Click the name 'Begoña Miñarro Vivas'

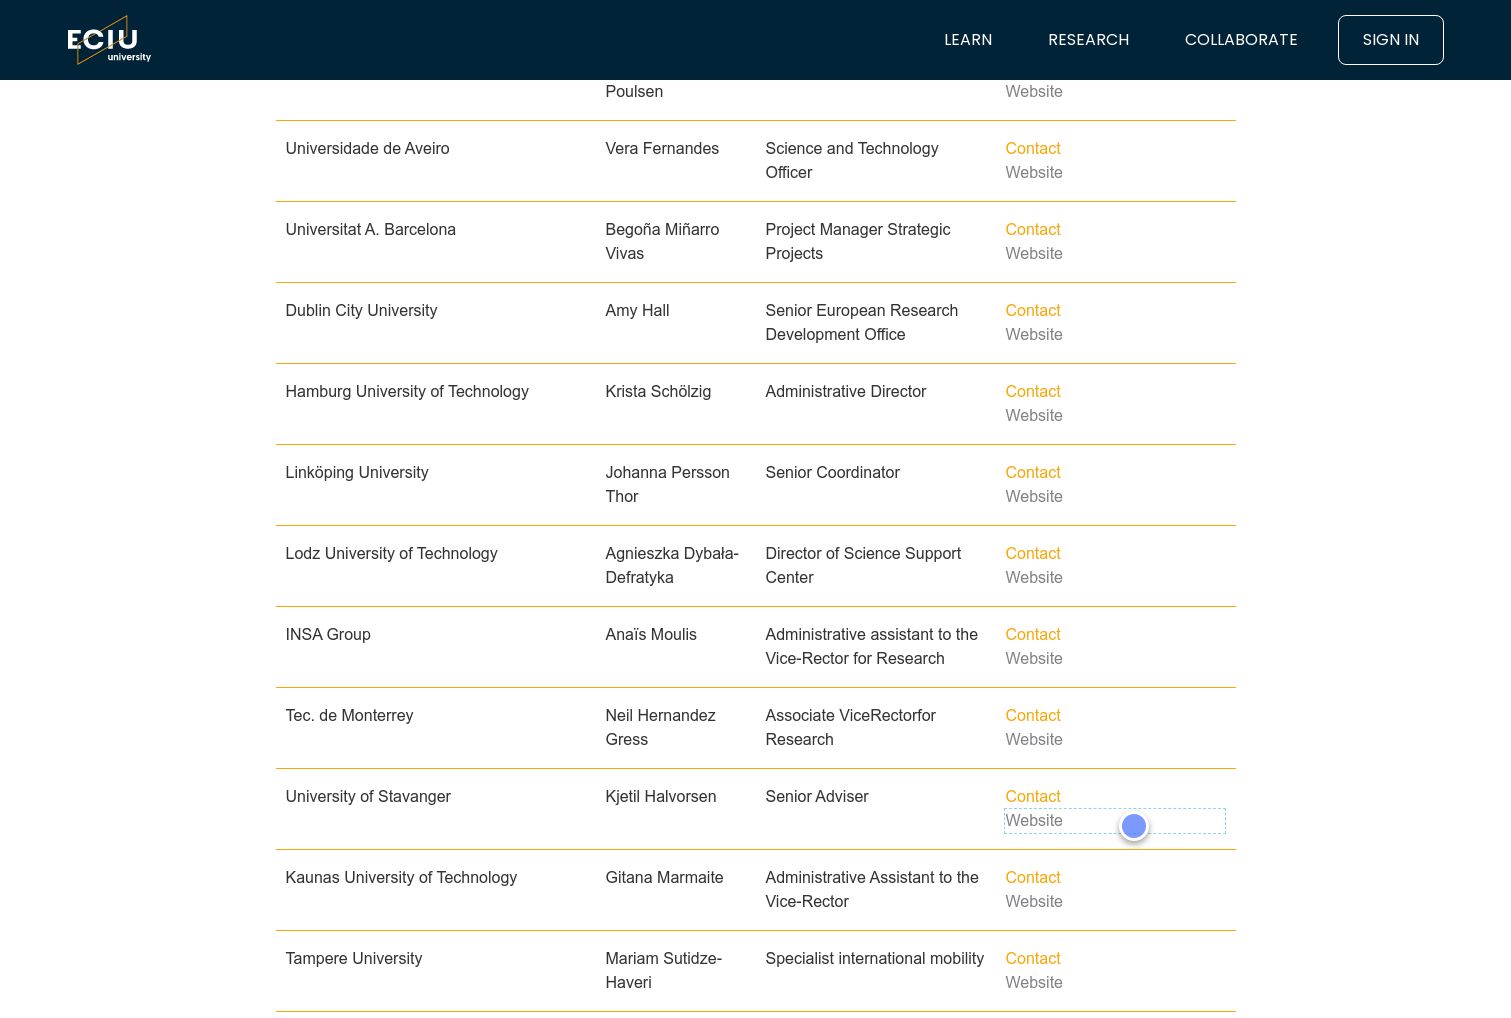pos(662,241)
